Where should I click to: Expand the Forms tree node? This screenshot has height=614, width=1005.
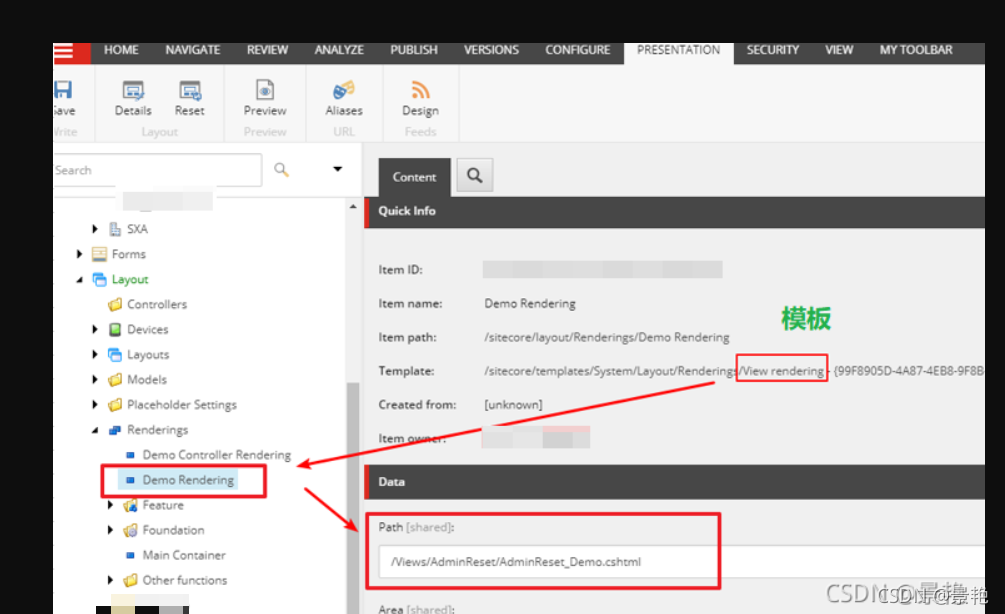[x=79, y=254]
